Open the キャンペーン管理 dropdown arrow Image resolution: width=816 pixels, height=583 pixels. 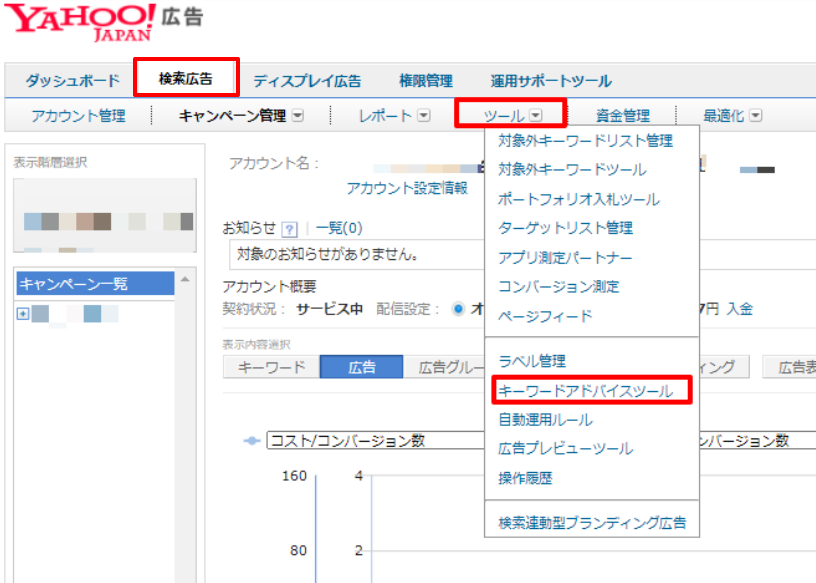tap(297, 116)
